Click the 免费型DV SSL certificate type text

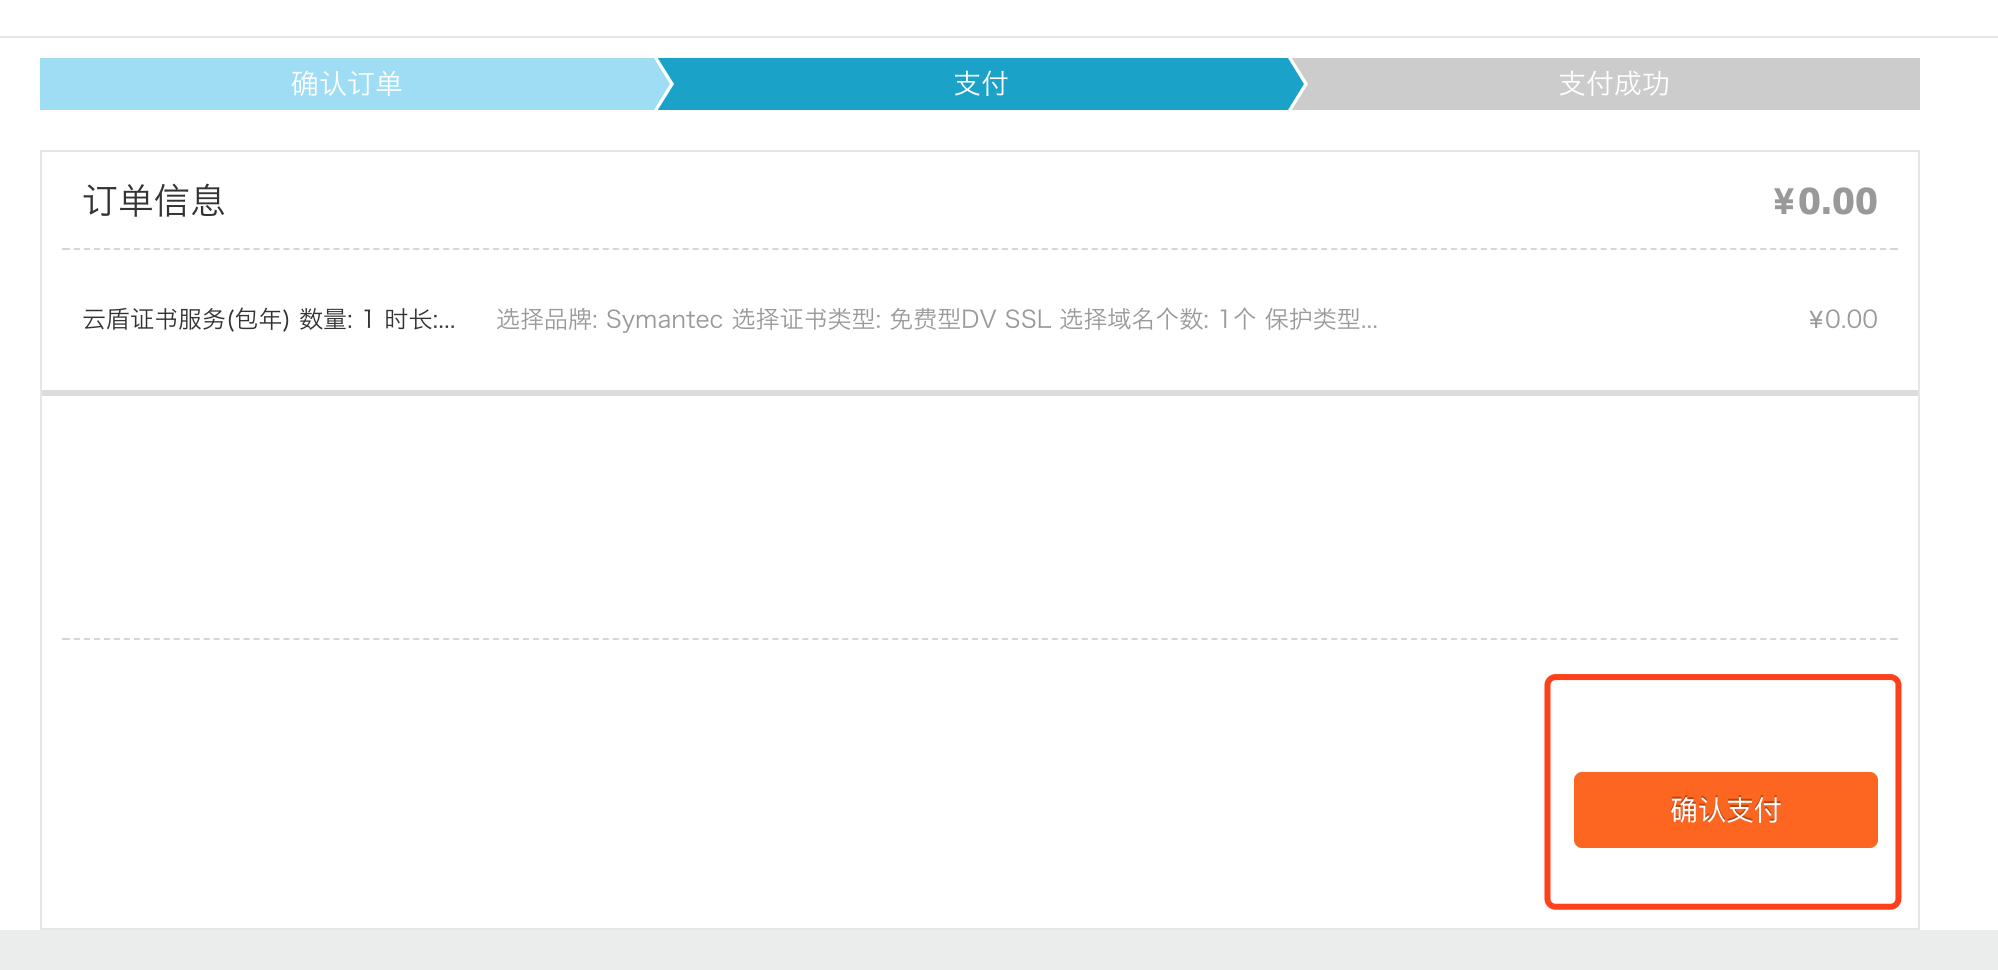pyautogui.click(x=970, y=319)
